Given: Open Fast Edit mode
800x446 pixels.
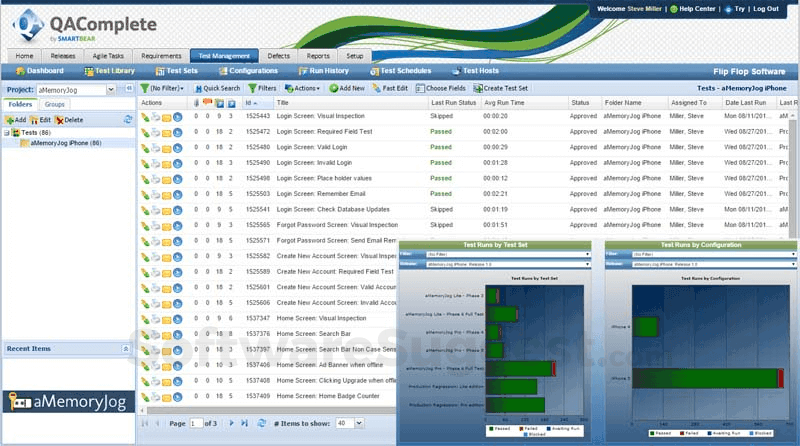Looking at the screenshot, I should point(390,88).
